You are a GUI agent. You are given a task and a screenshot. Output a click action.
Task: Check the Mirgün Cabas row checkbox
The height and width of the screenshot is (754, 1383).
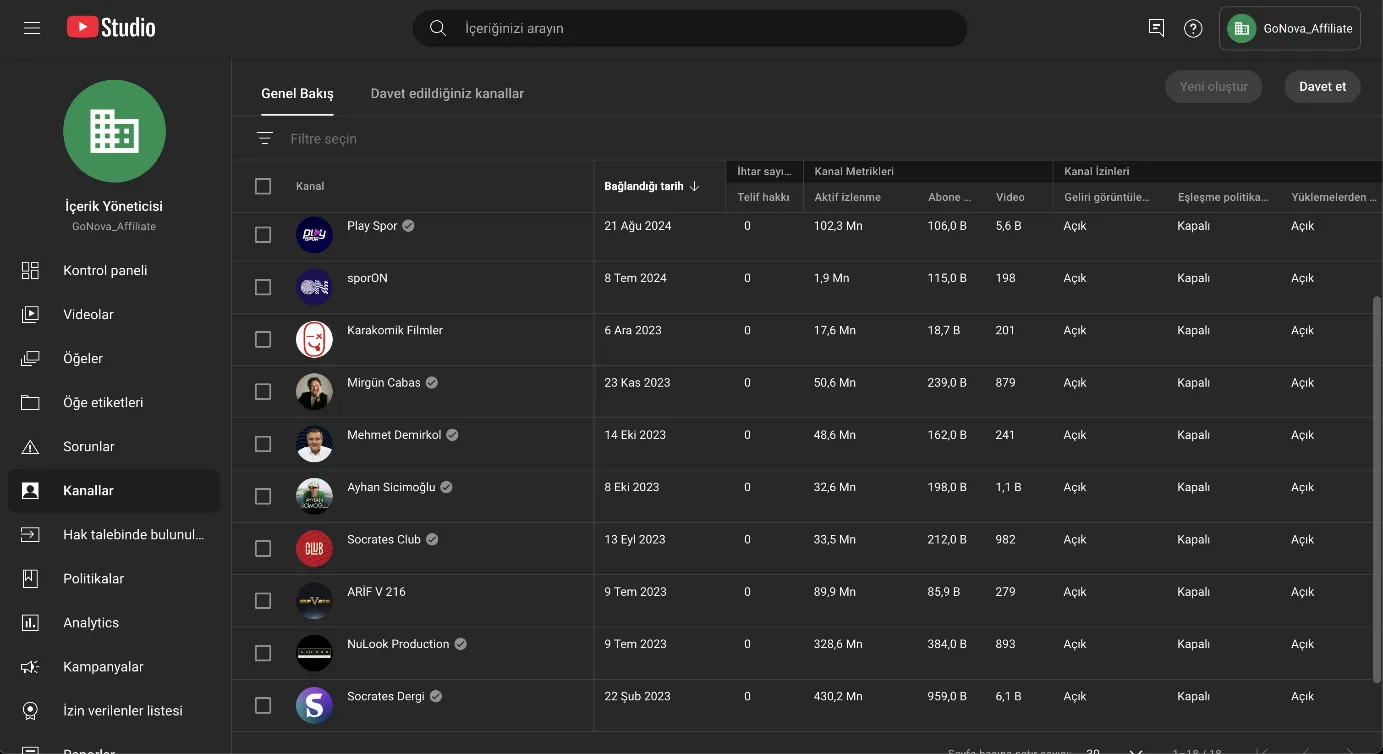pyautogui.click(x=263, y=392)
